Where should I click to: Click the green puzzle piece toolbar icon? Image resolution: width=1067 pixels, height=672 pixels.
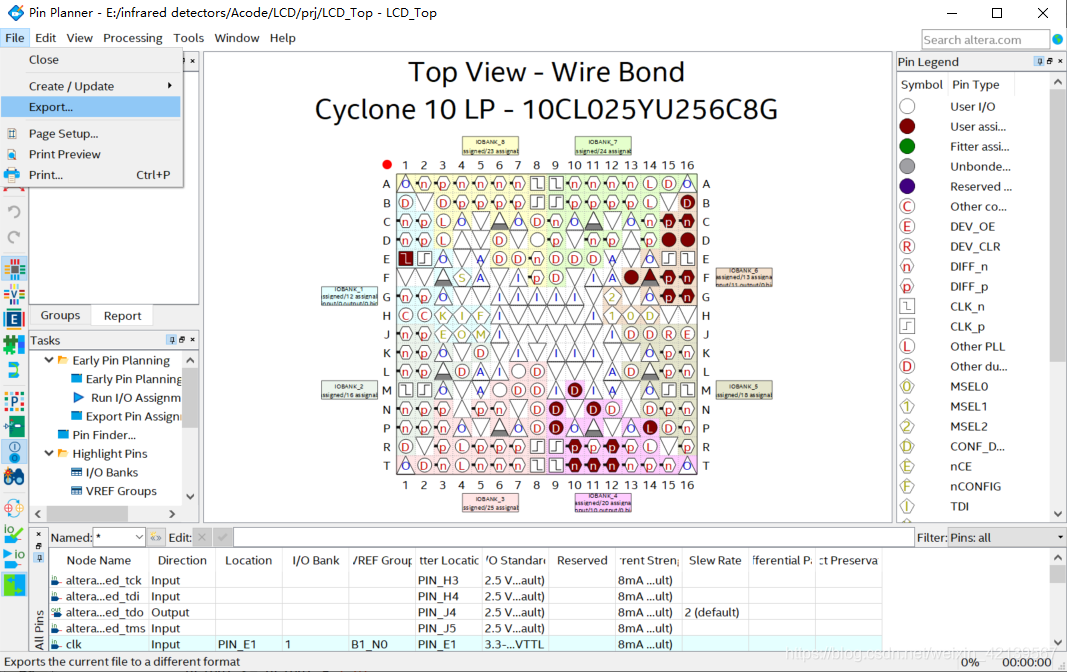[14, 344]
